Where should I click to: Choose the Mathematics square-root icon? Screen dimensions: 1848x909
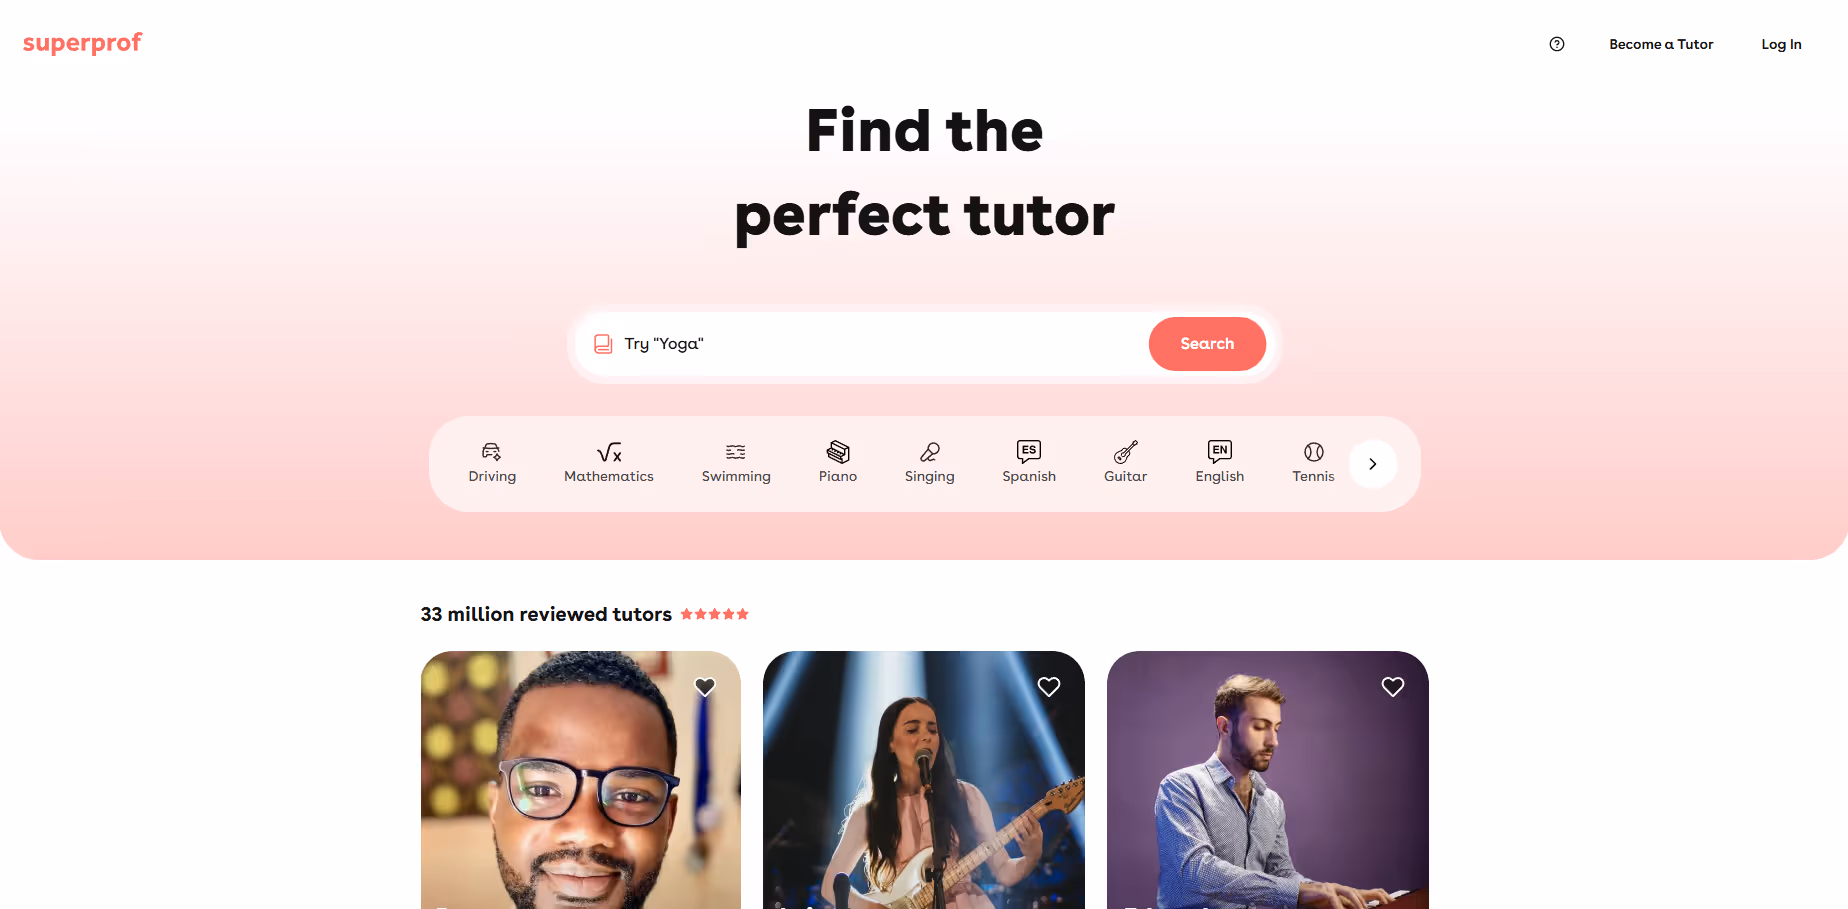coord(609,452)
